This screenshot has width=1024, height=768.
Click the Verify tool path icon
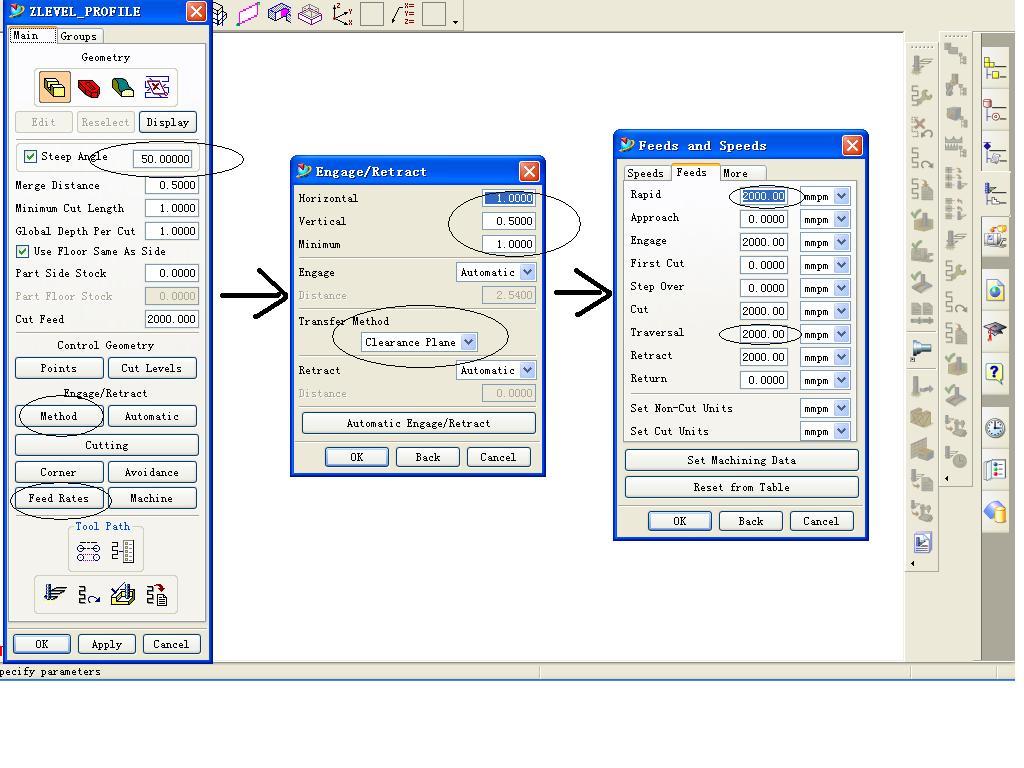(x=123, y=594)
